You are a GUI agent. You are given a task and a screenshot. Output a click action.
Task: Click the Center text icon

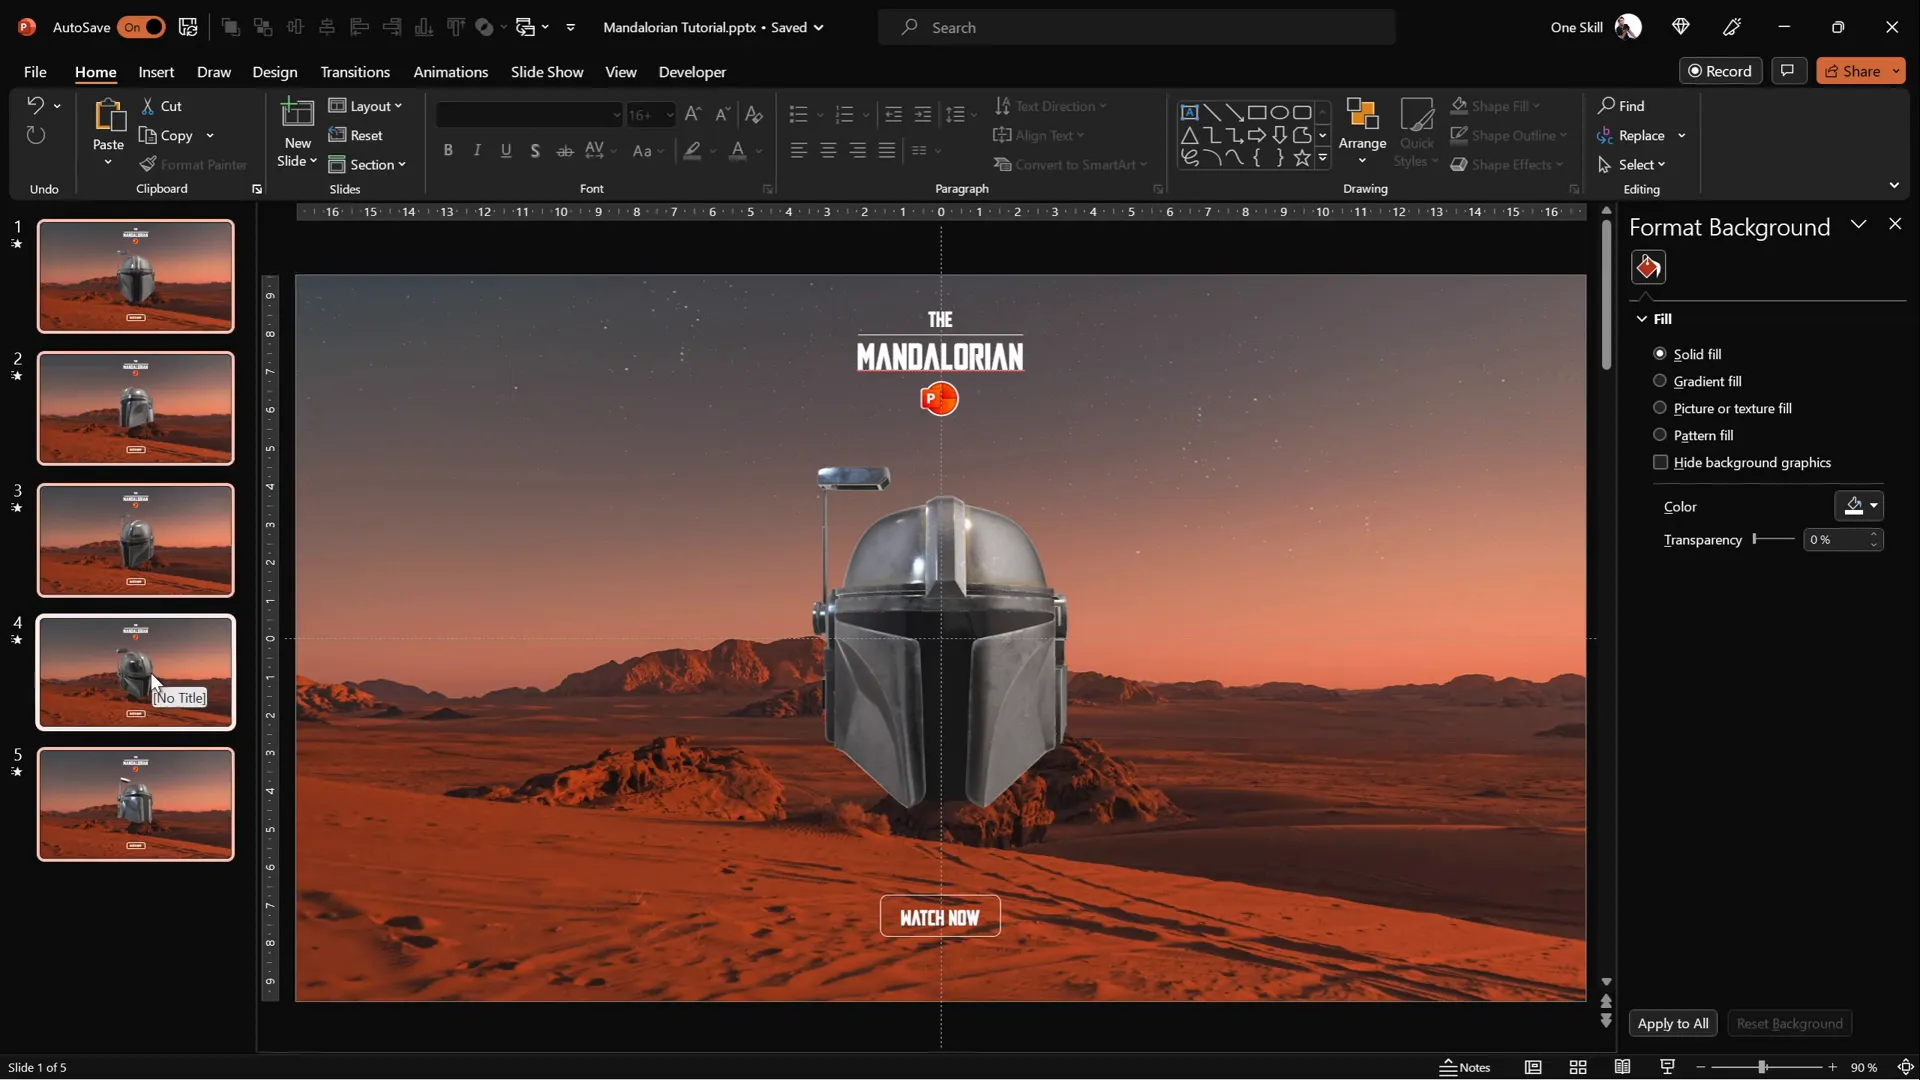pyautogui.click(x=828, y=150)
